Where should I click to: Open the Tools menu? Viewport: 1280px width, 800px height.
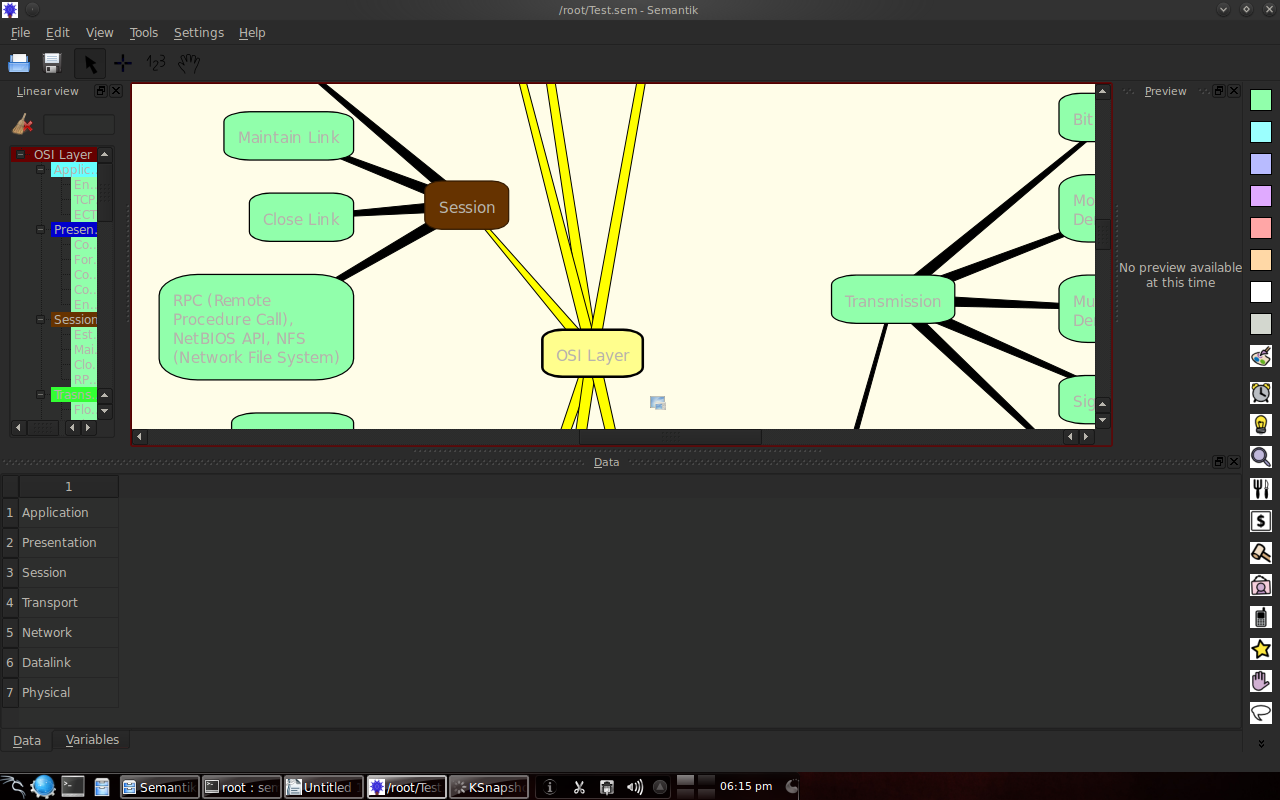click(144, 32)
